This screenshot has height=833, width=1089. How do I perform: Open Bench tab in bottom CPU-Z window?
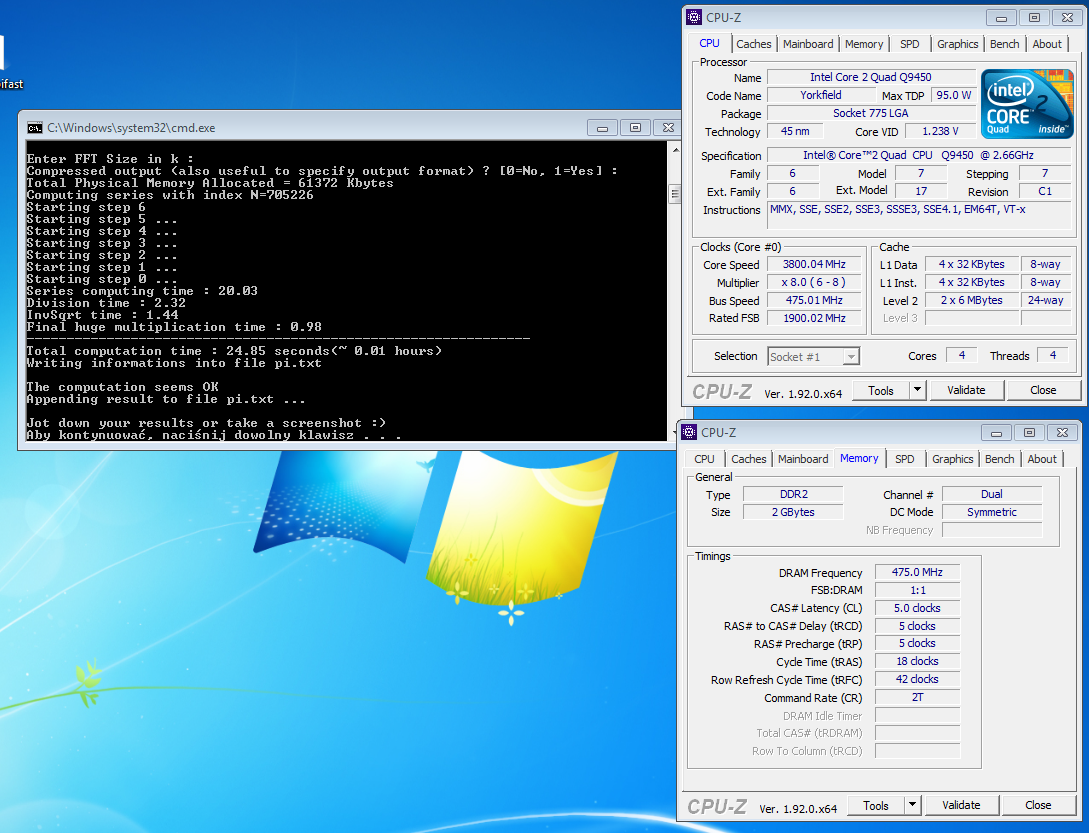tap(999, 459)
